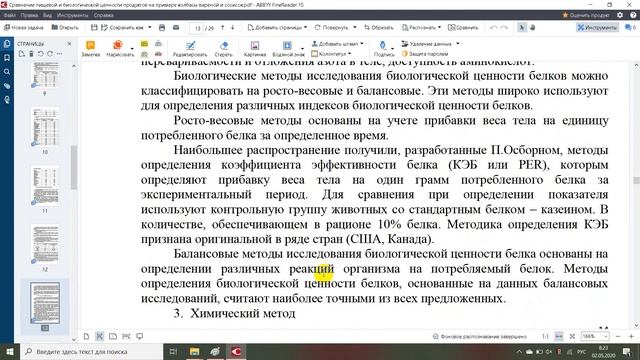
Task: Click Сравнить compare documents button
Action: (463, 27)
